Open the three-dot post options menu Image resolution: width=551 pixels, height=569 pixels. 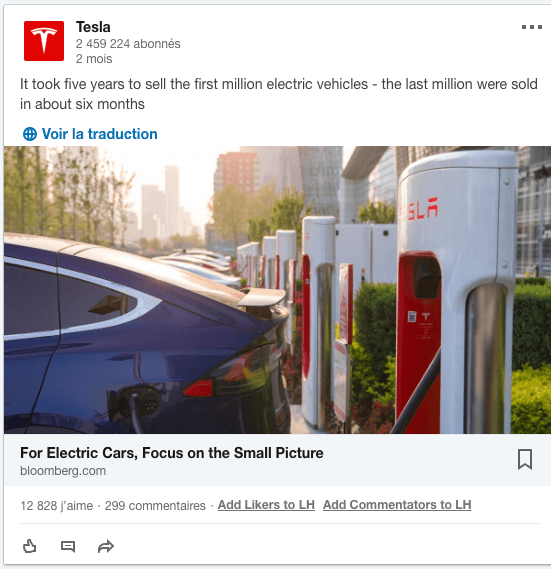pyautogui.click(x=532, y=27)
